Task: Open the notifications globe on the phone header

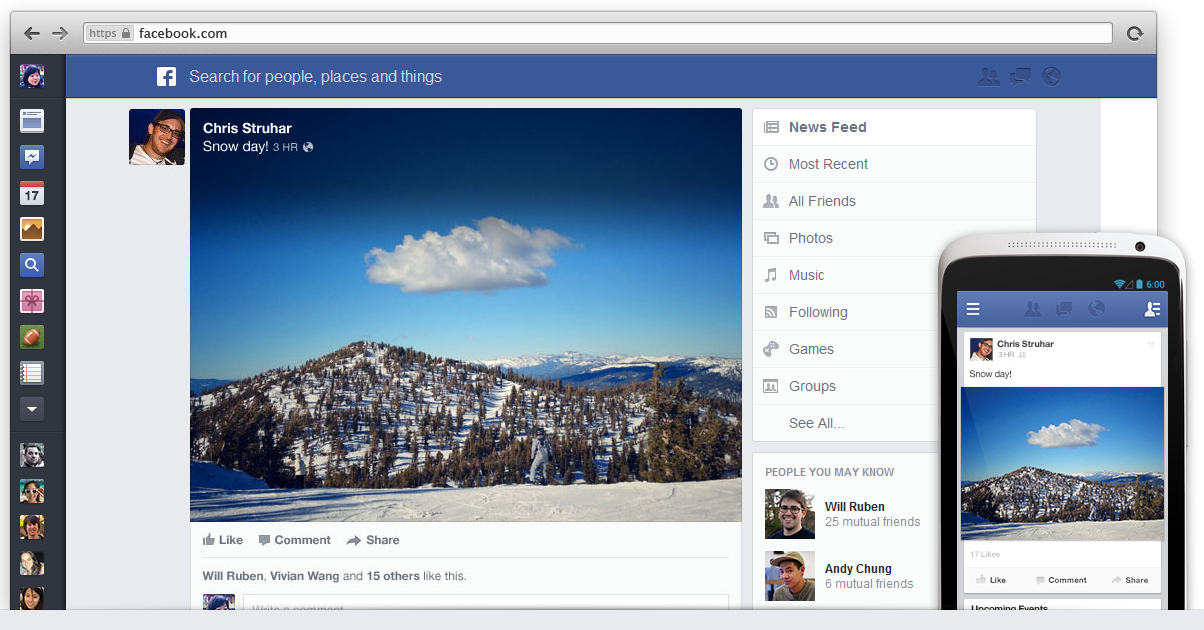Action: (1096, 309)
